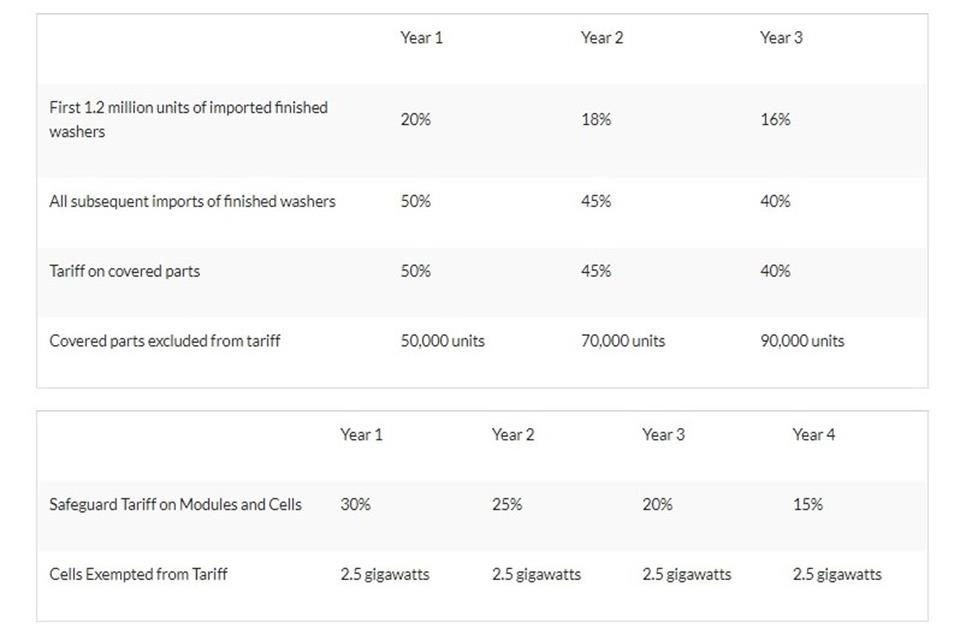Click the 20% safeguard tariff Year 3 cell
The height and width of the screenshot is (640, 960).
(657, 504)
